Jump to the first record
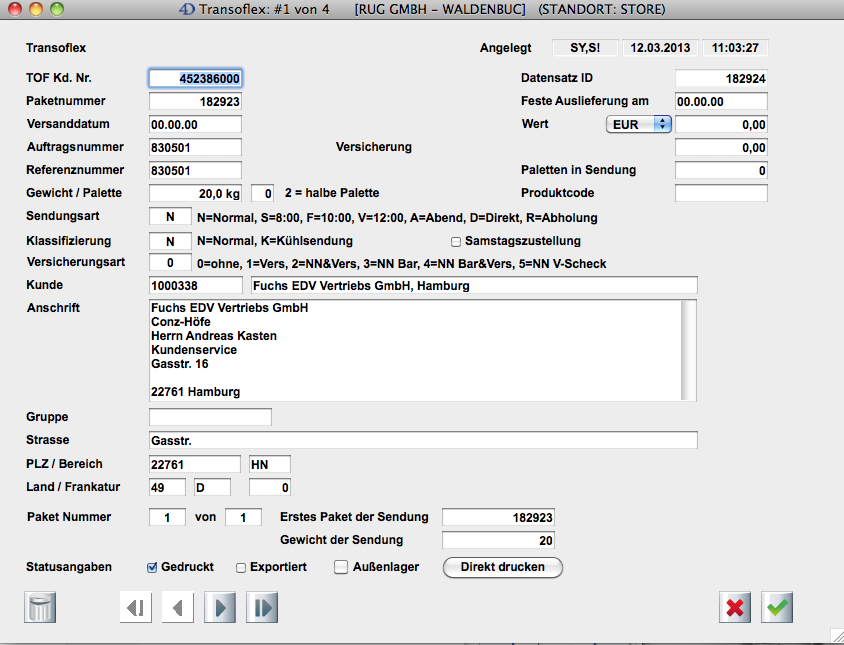844x645 pixels. pos(135,607)
